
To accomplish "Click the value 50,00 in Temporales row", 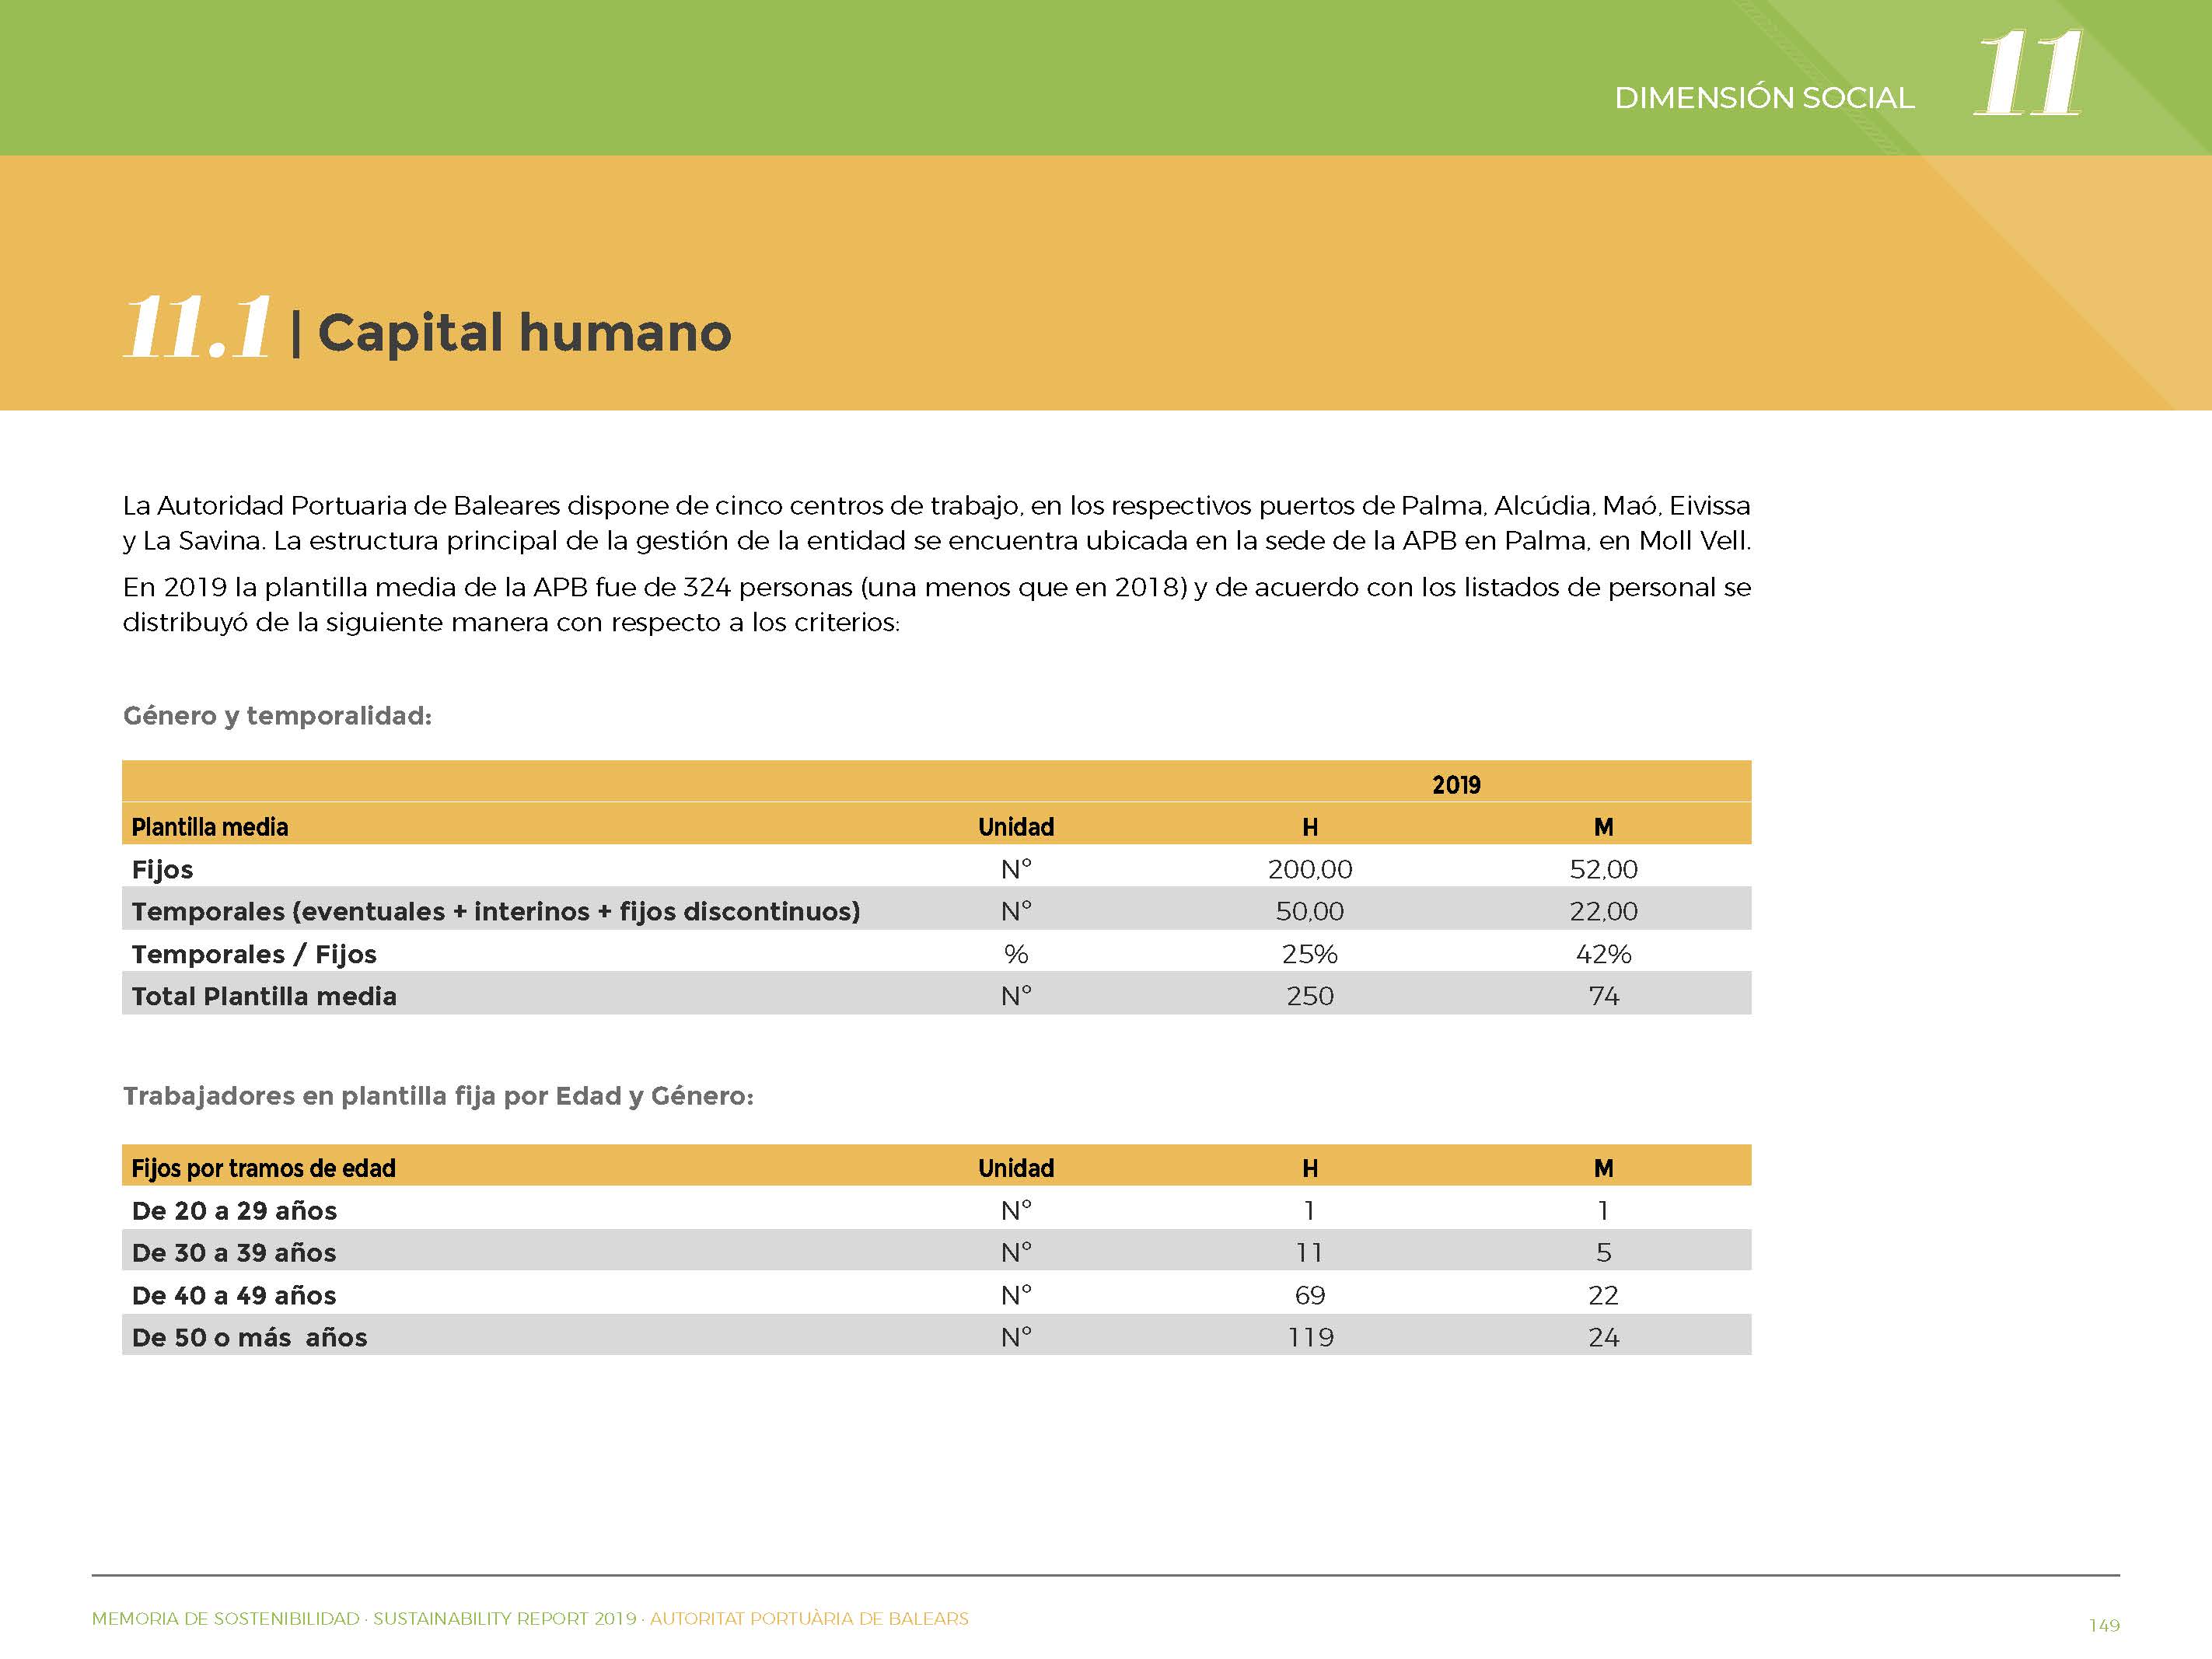I will [1310, 911].
